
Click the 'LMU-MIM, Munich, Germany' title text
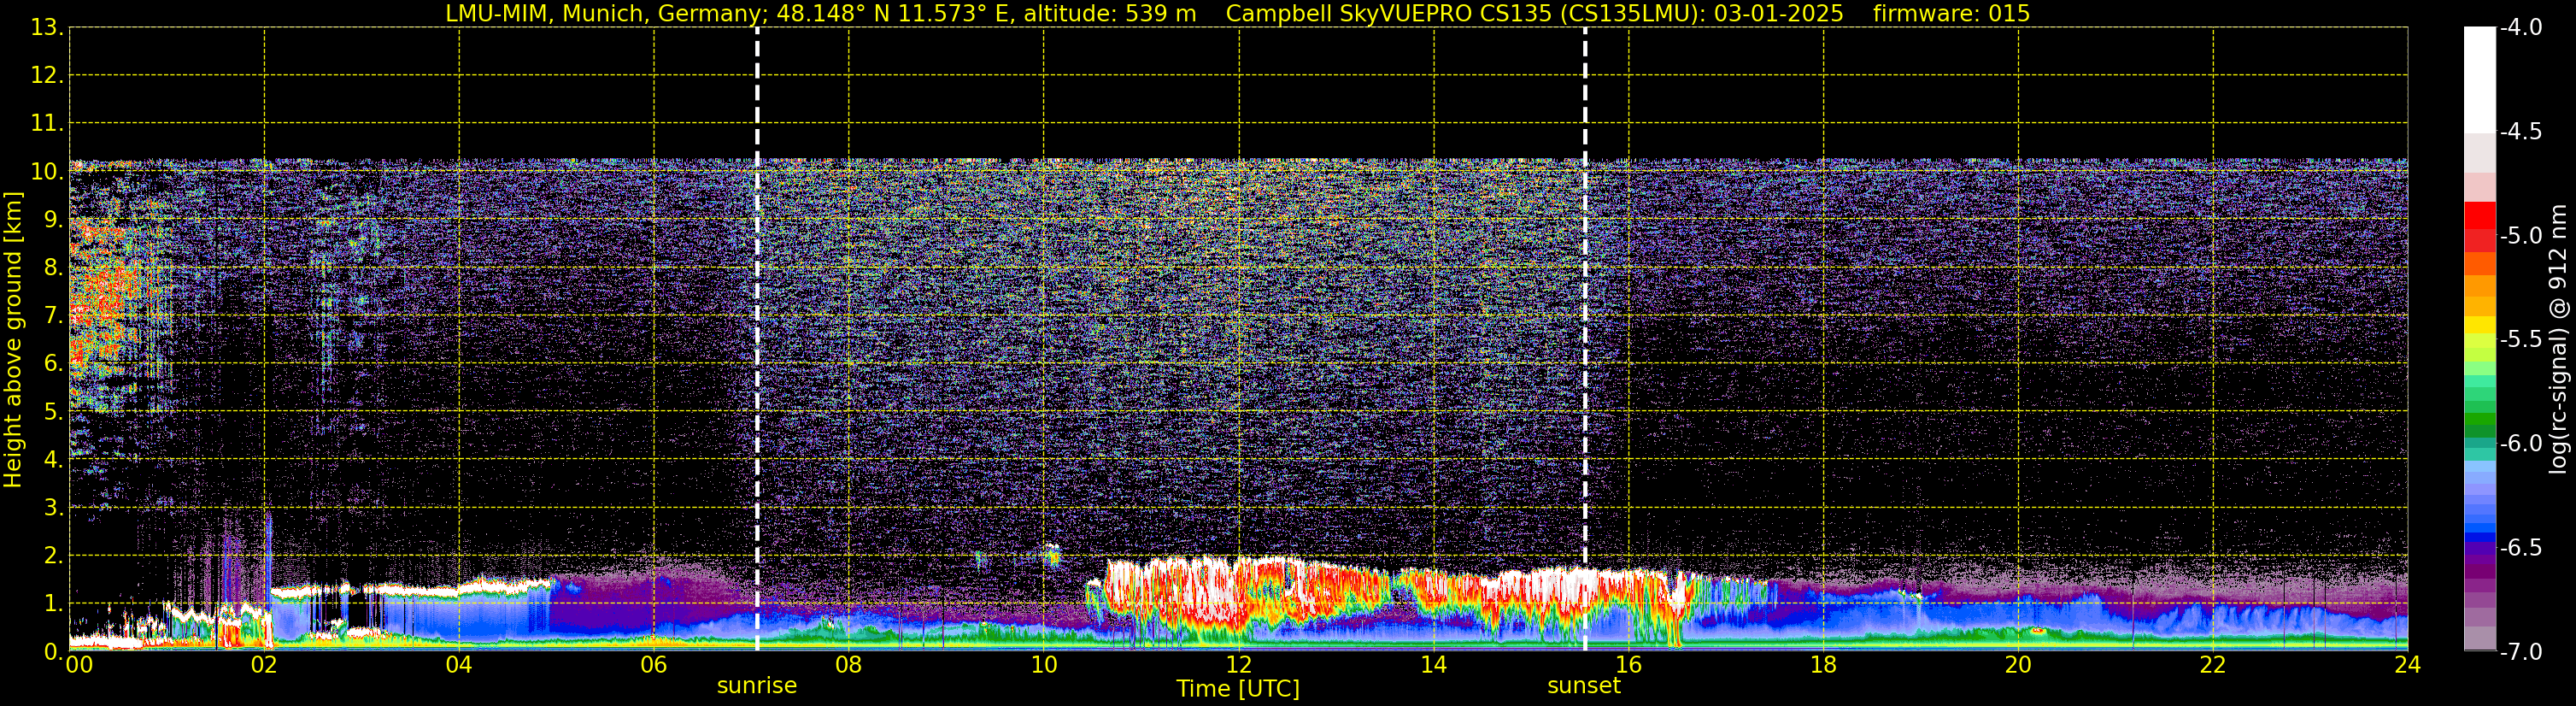(604, 13)
